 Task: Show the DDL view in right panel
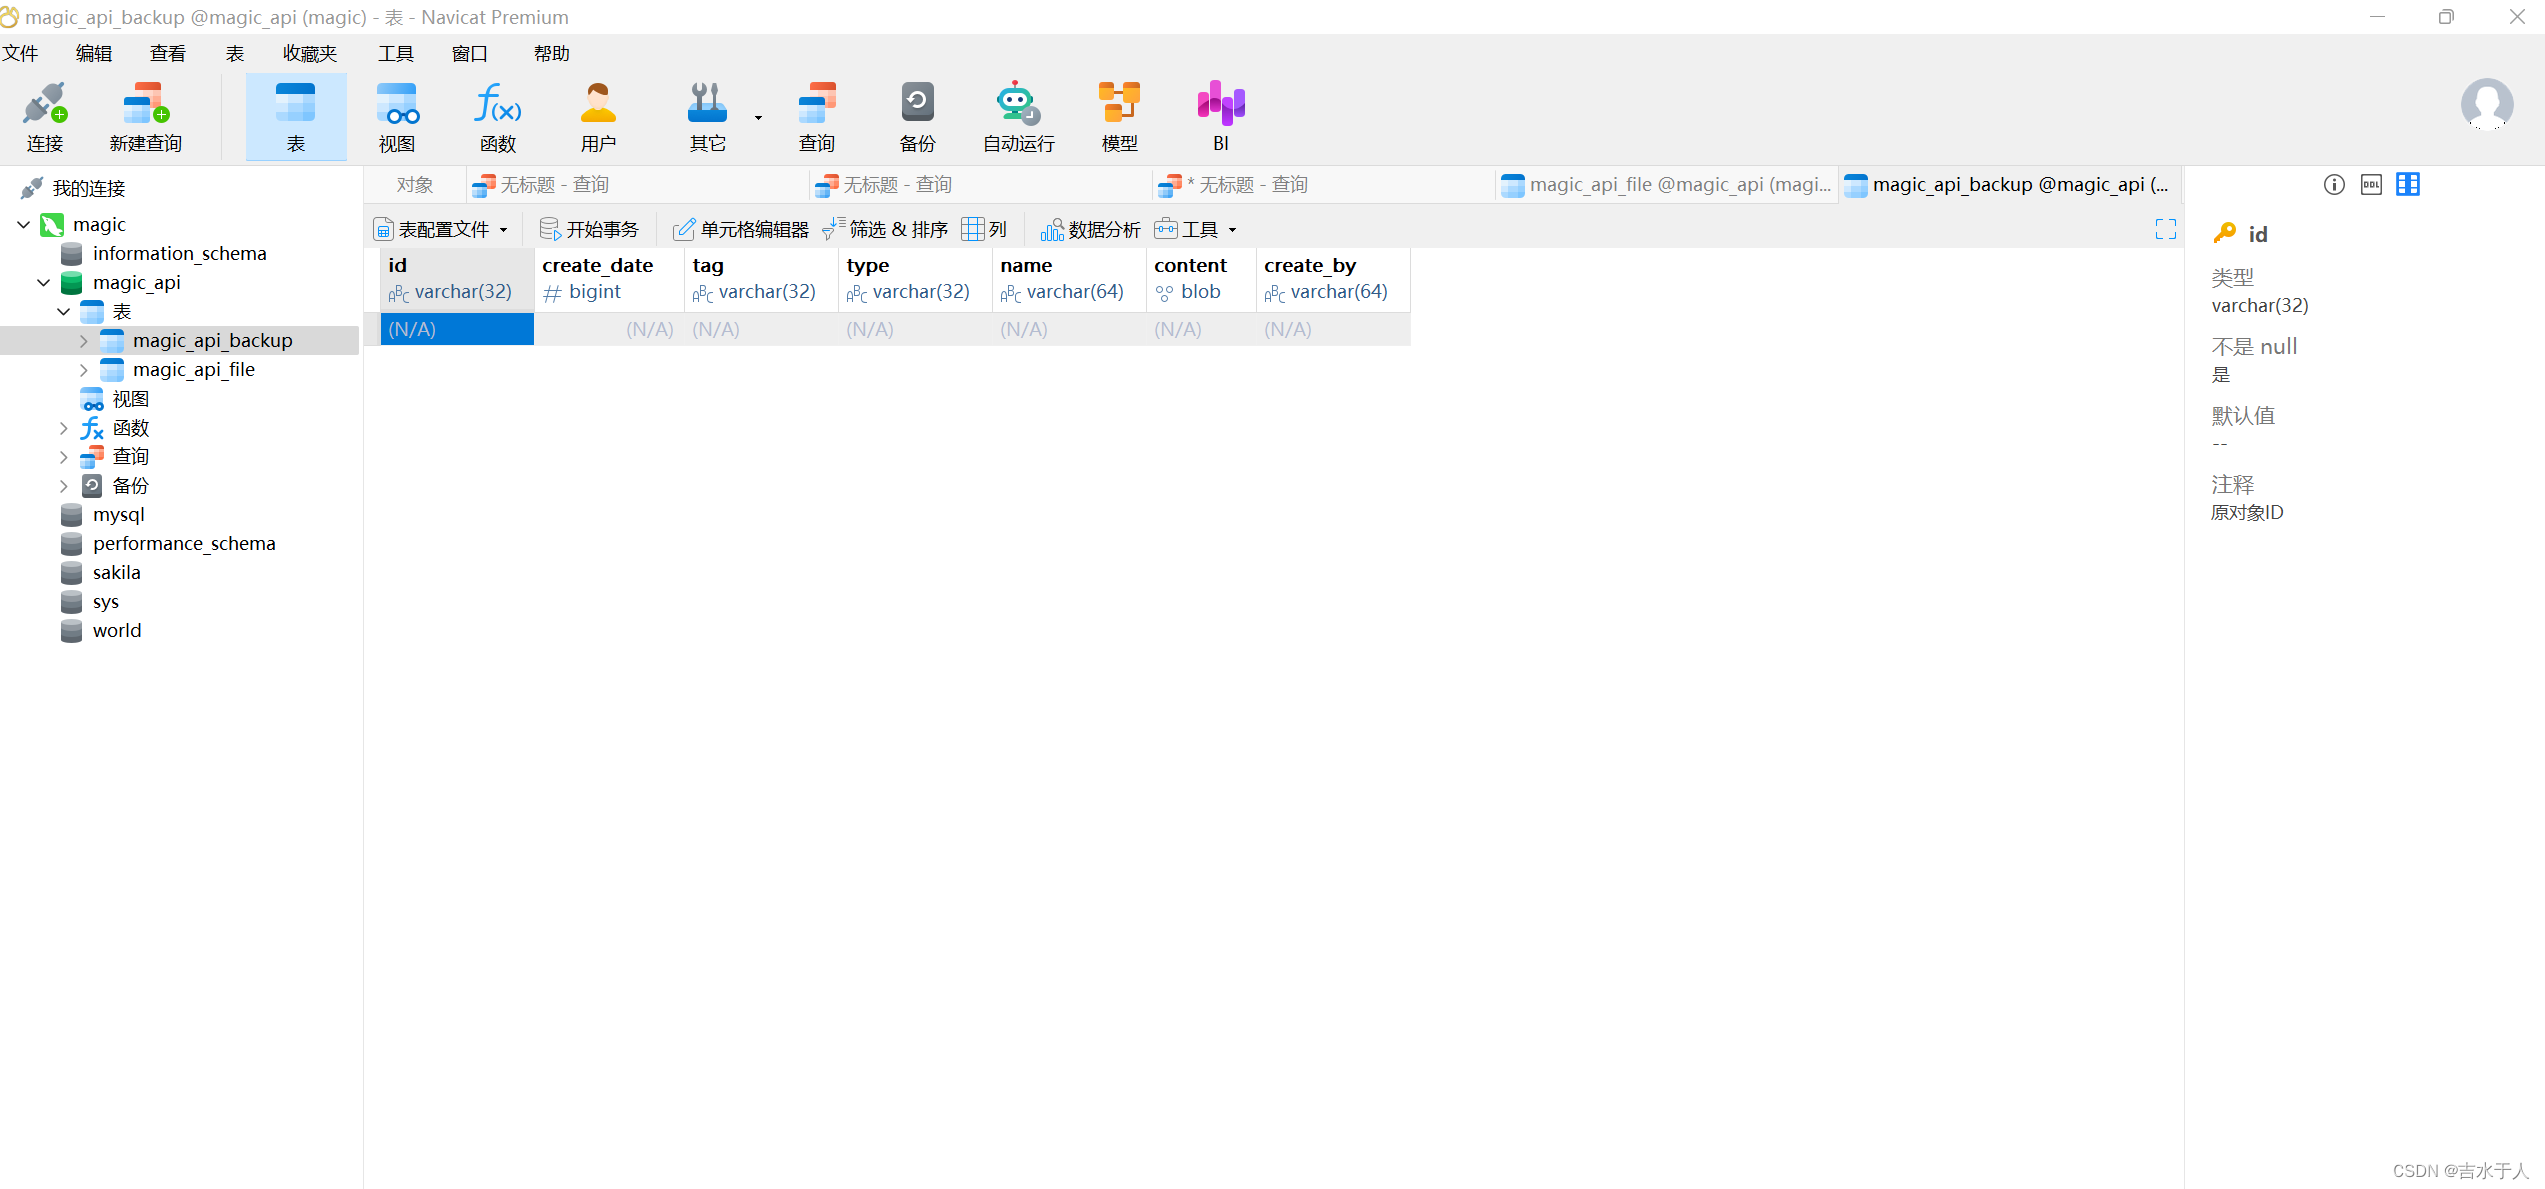pyautogui.click(x=2371, y=184)
